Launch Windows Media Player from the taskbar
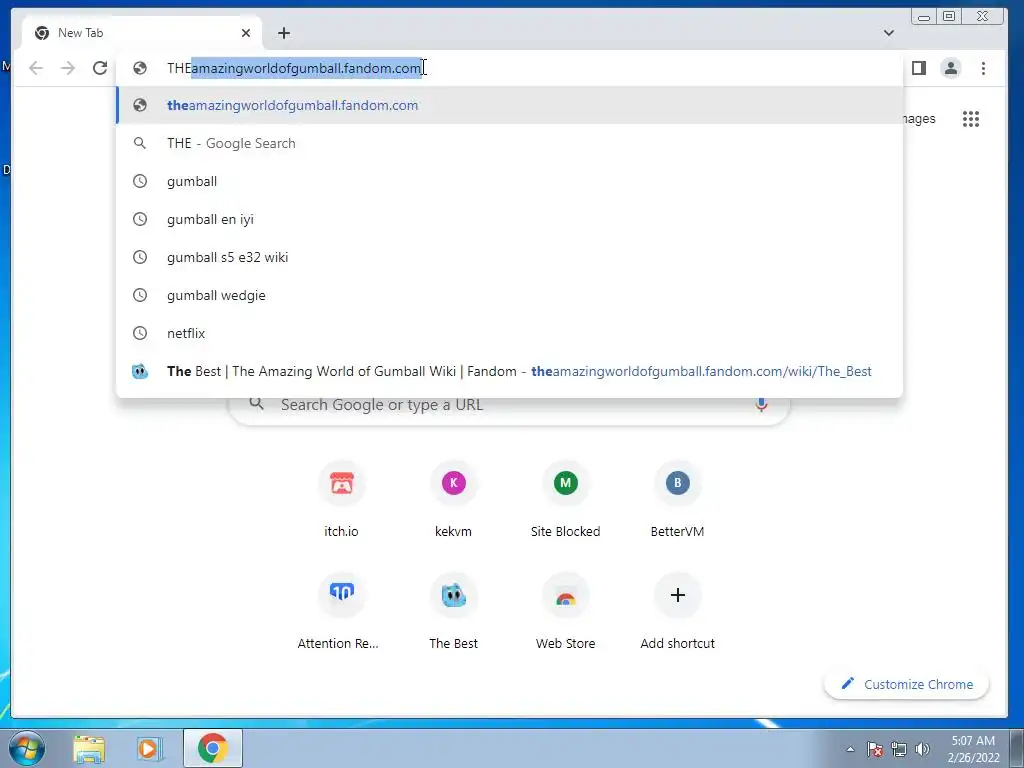1024x768 pixels. click(149, 748)
